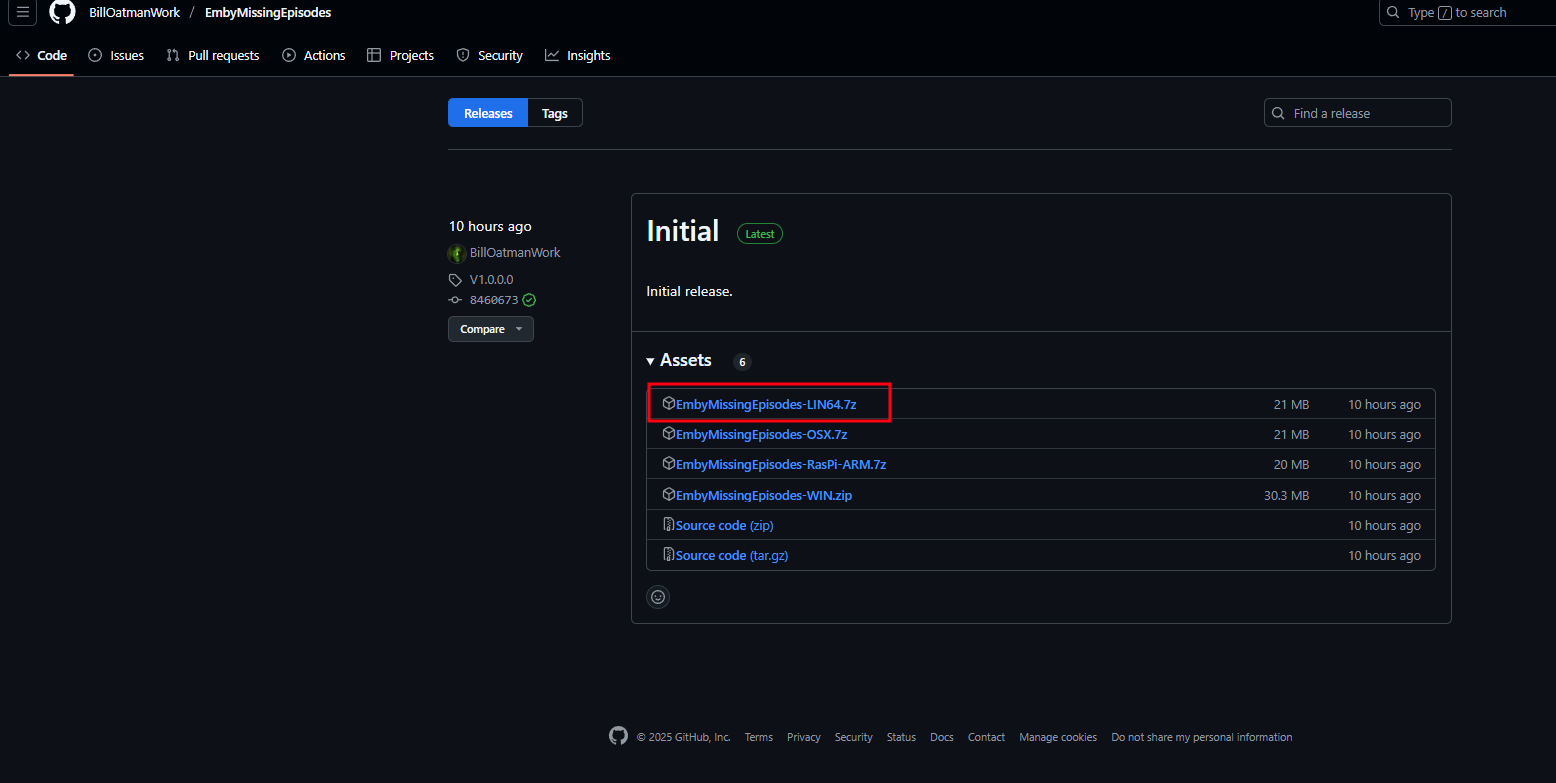Go to the Pull requests tab
Viewport: 1556px width, 783px height.
[213, 55]
